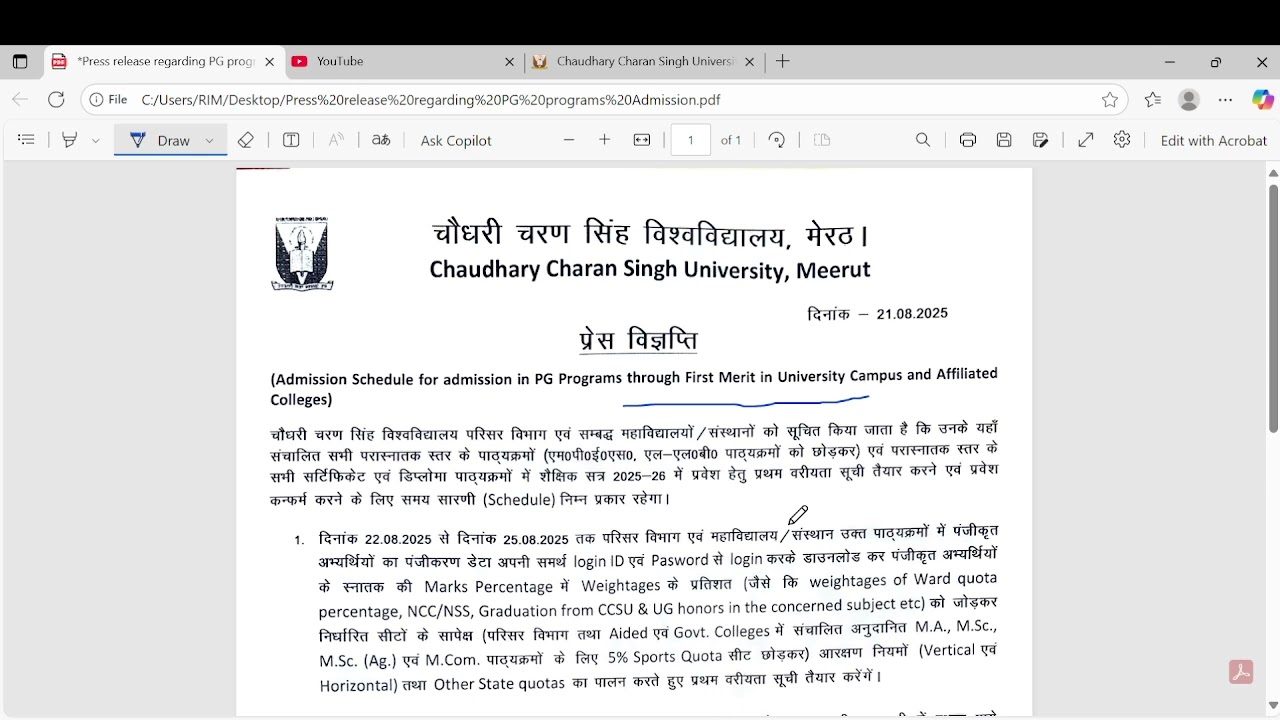The image size is (1280, 720).
Task: Zoom in on the PDF
Action: (604, 140)
